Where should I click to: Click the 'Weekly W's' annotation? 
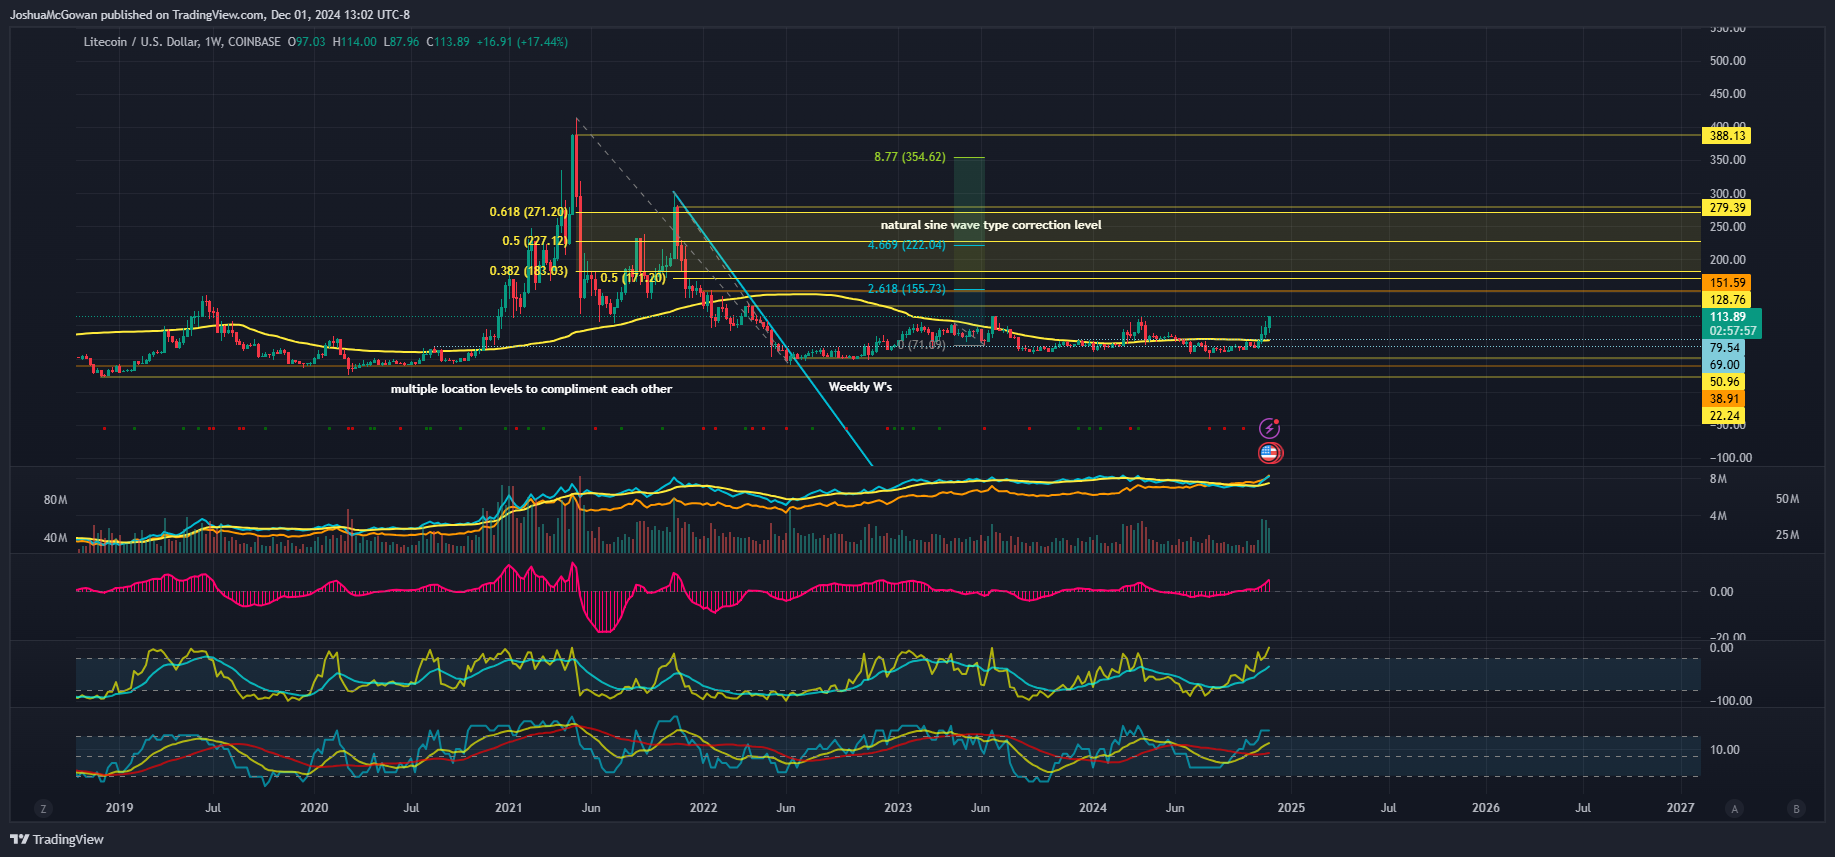(860, 387)
